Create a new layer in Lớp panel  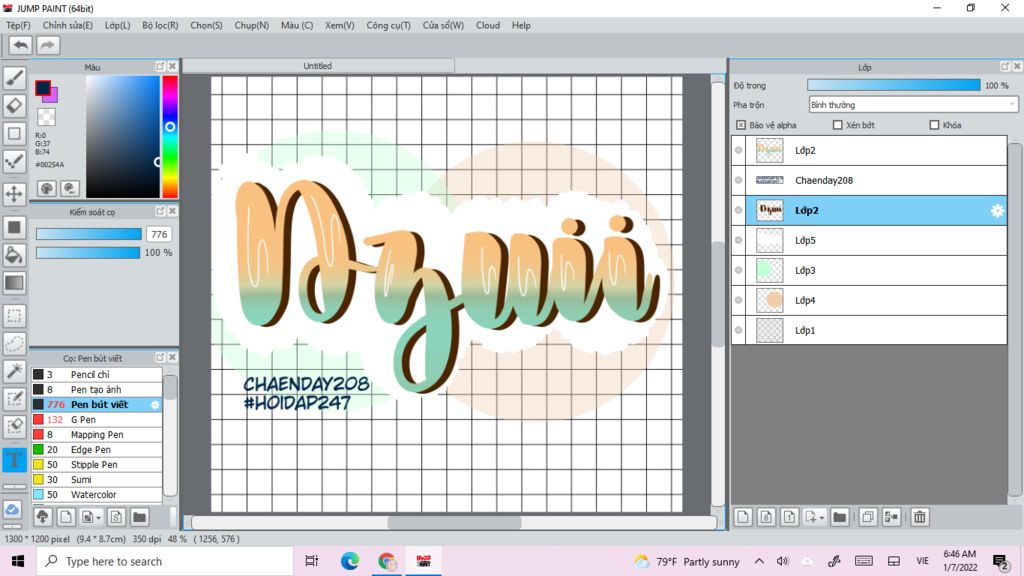click(743, 517)
